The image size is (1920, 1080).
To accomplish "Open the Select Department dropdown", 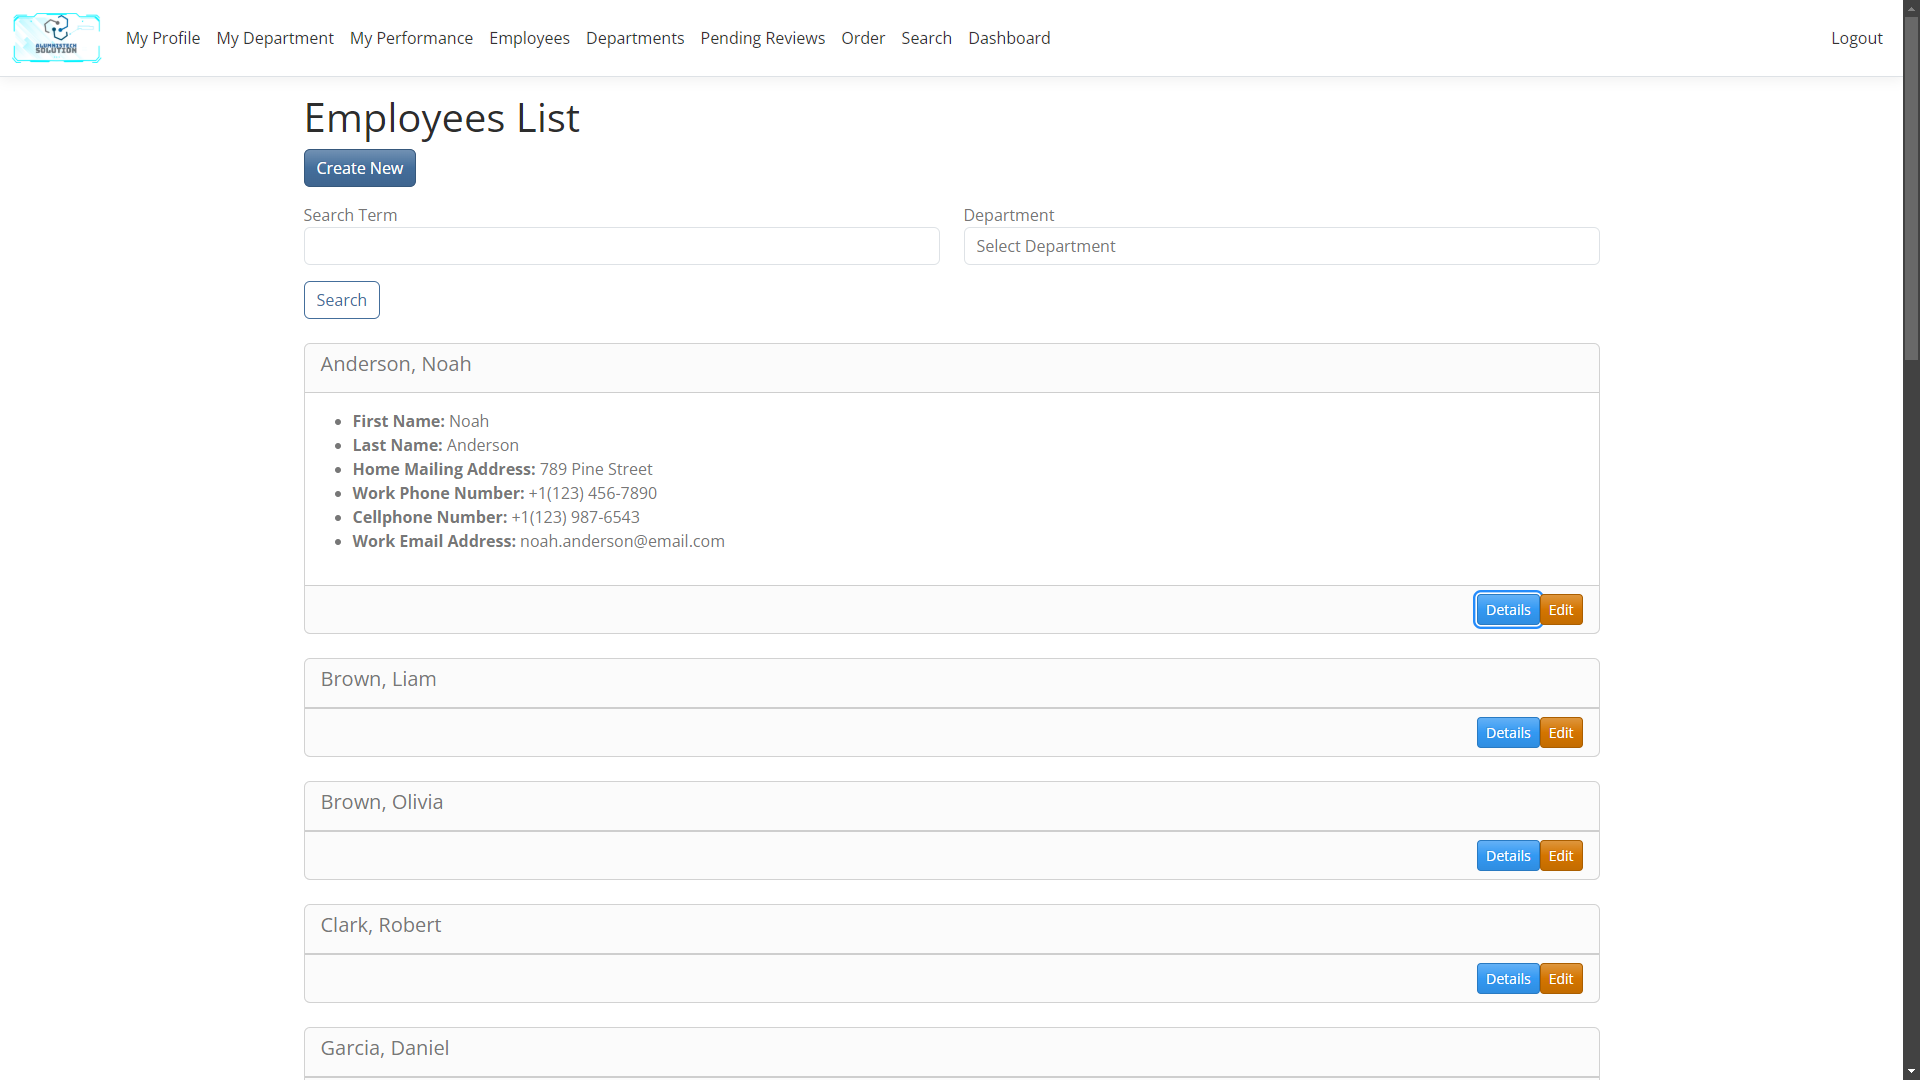I will point(1280,246).
